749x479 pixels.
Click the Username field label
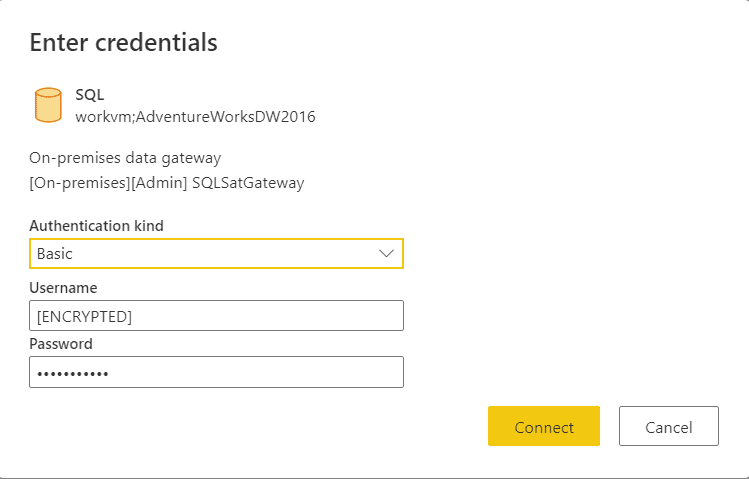64,287
